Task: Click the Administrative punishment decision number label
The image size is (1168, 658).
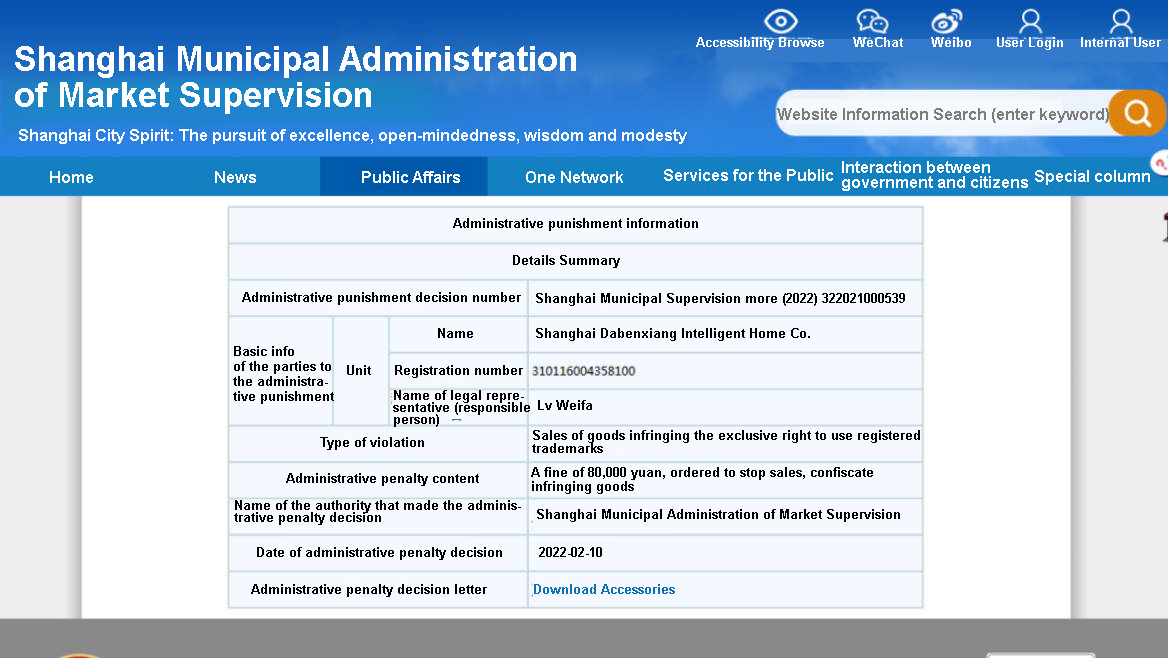Action: [x=381, y=298]
